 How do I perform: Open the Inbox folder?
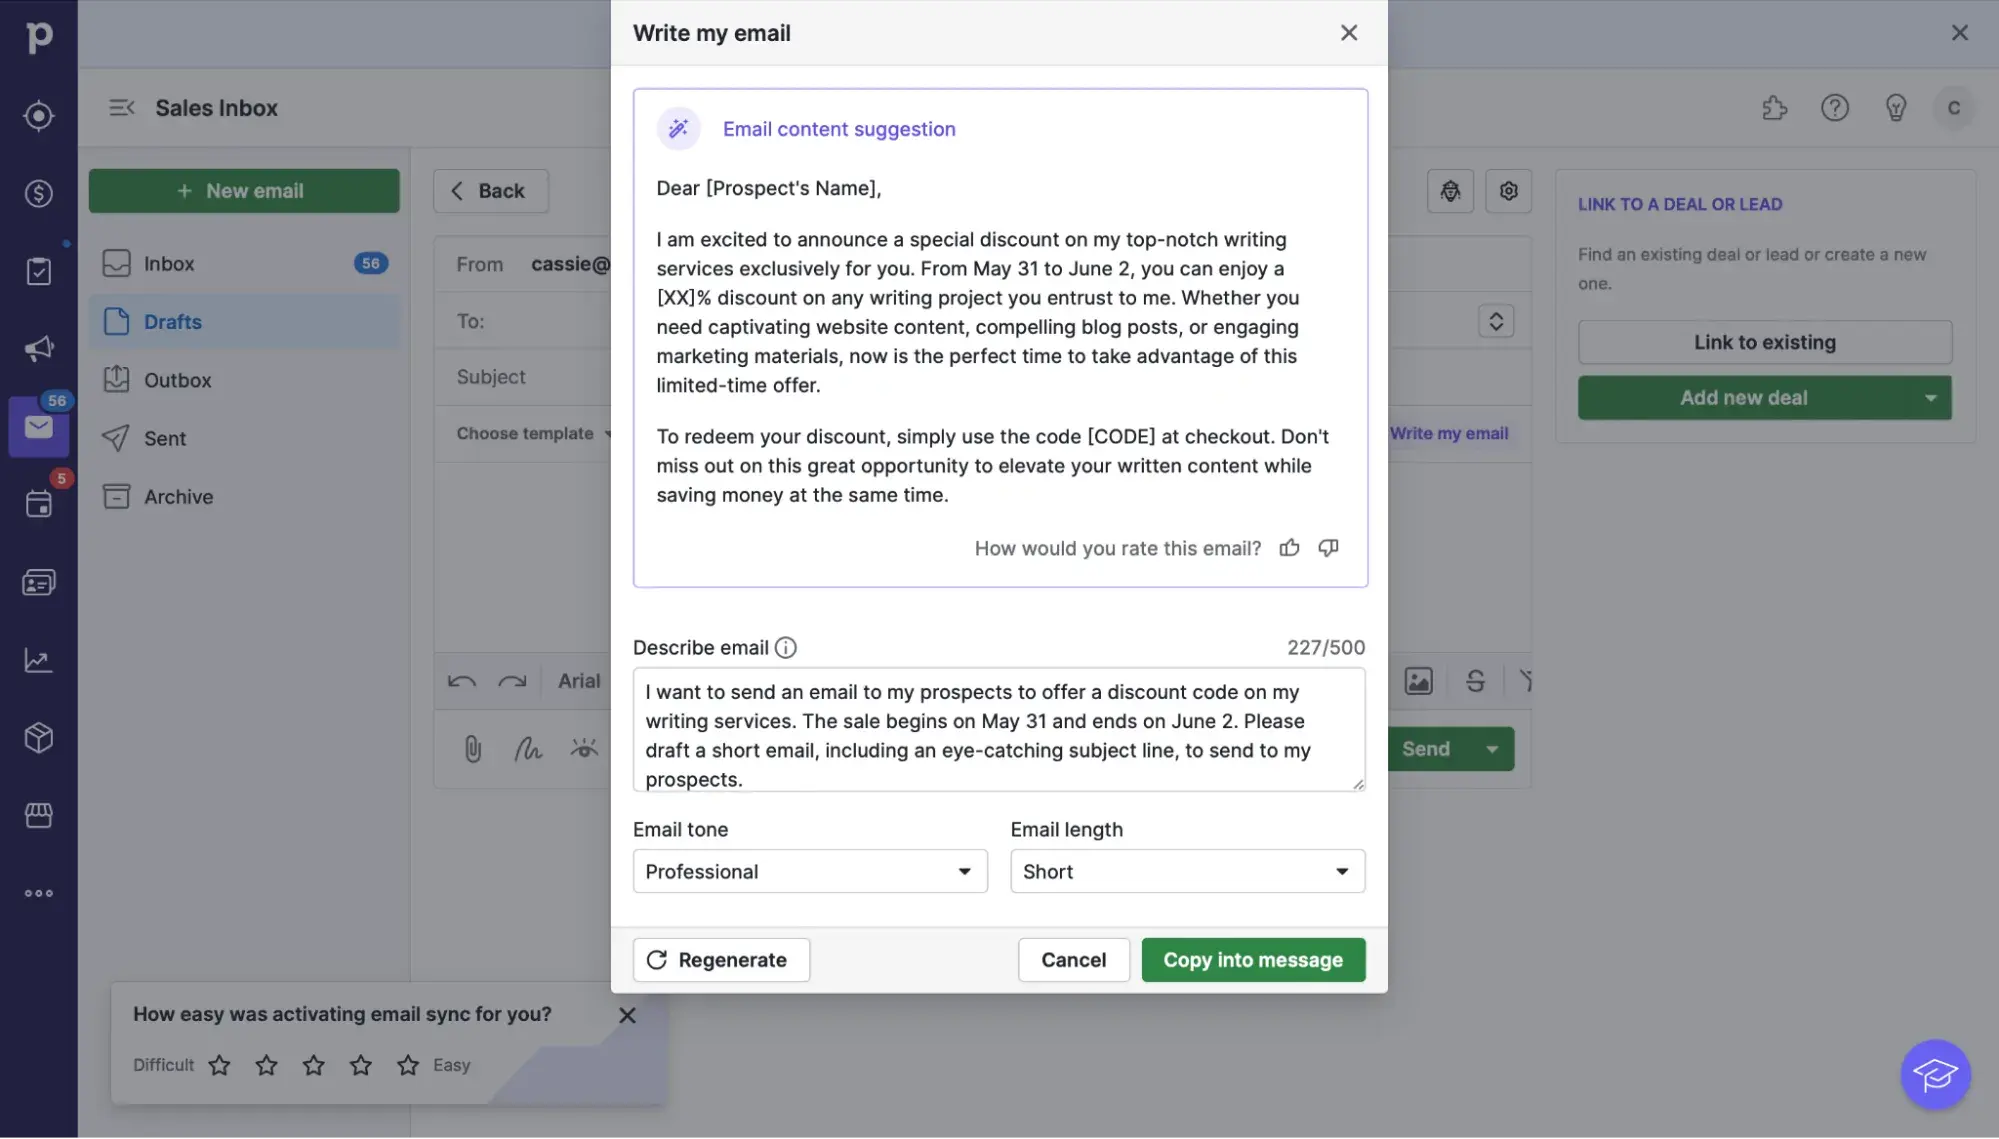[x=169, y=264]
